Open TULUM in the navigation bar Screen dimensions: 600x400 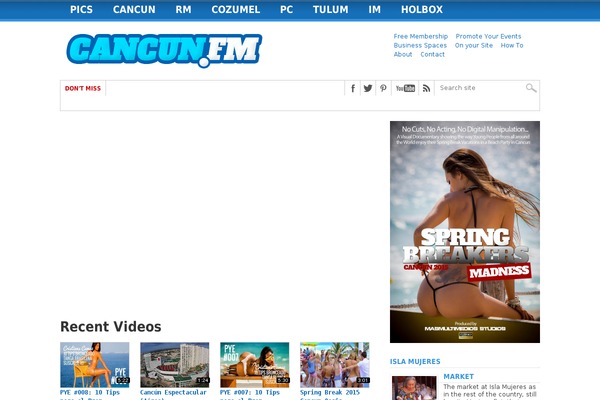coord(331,10)
